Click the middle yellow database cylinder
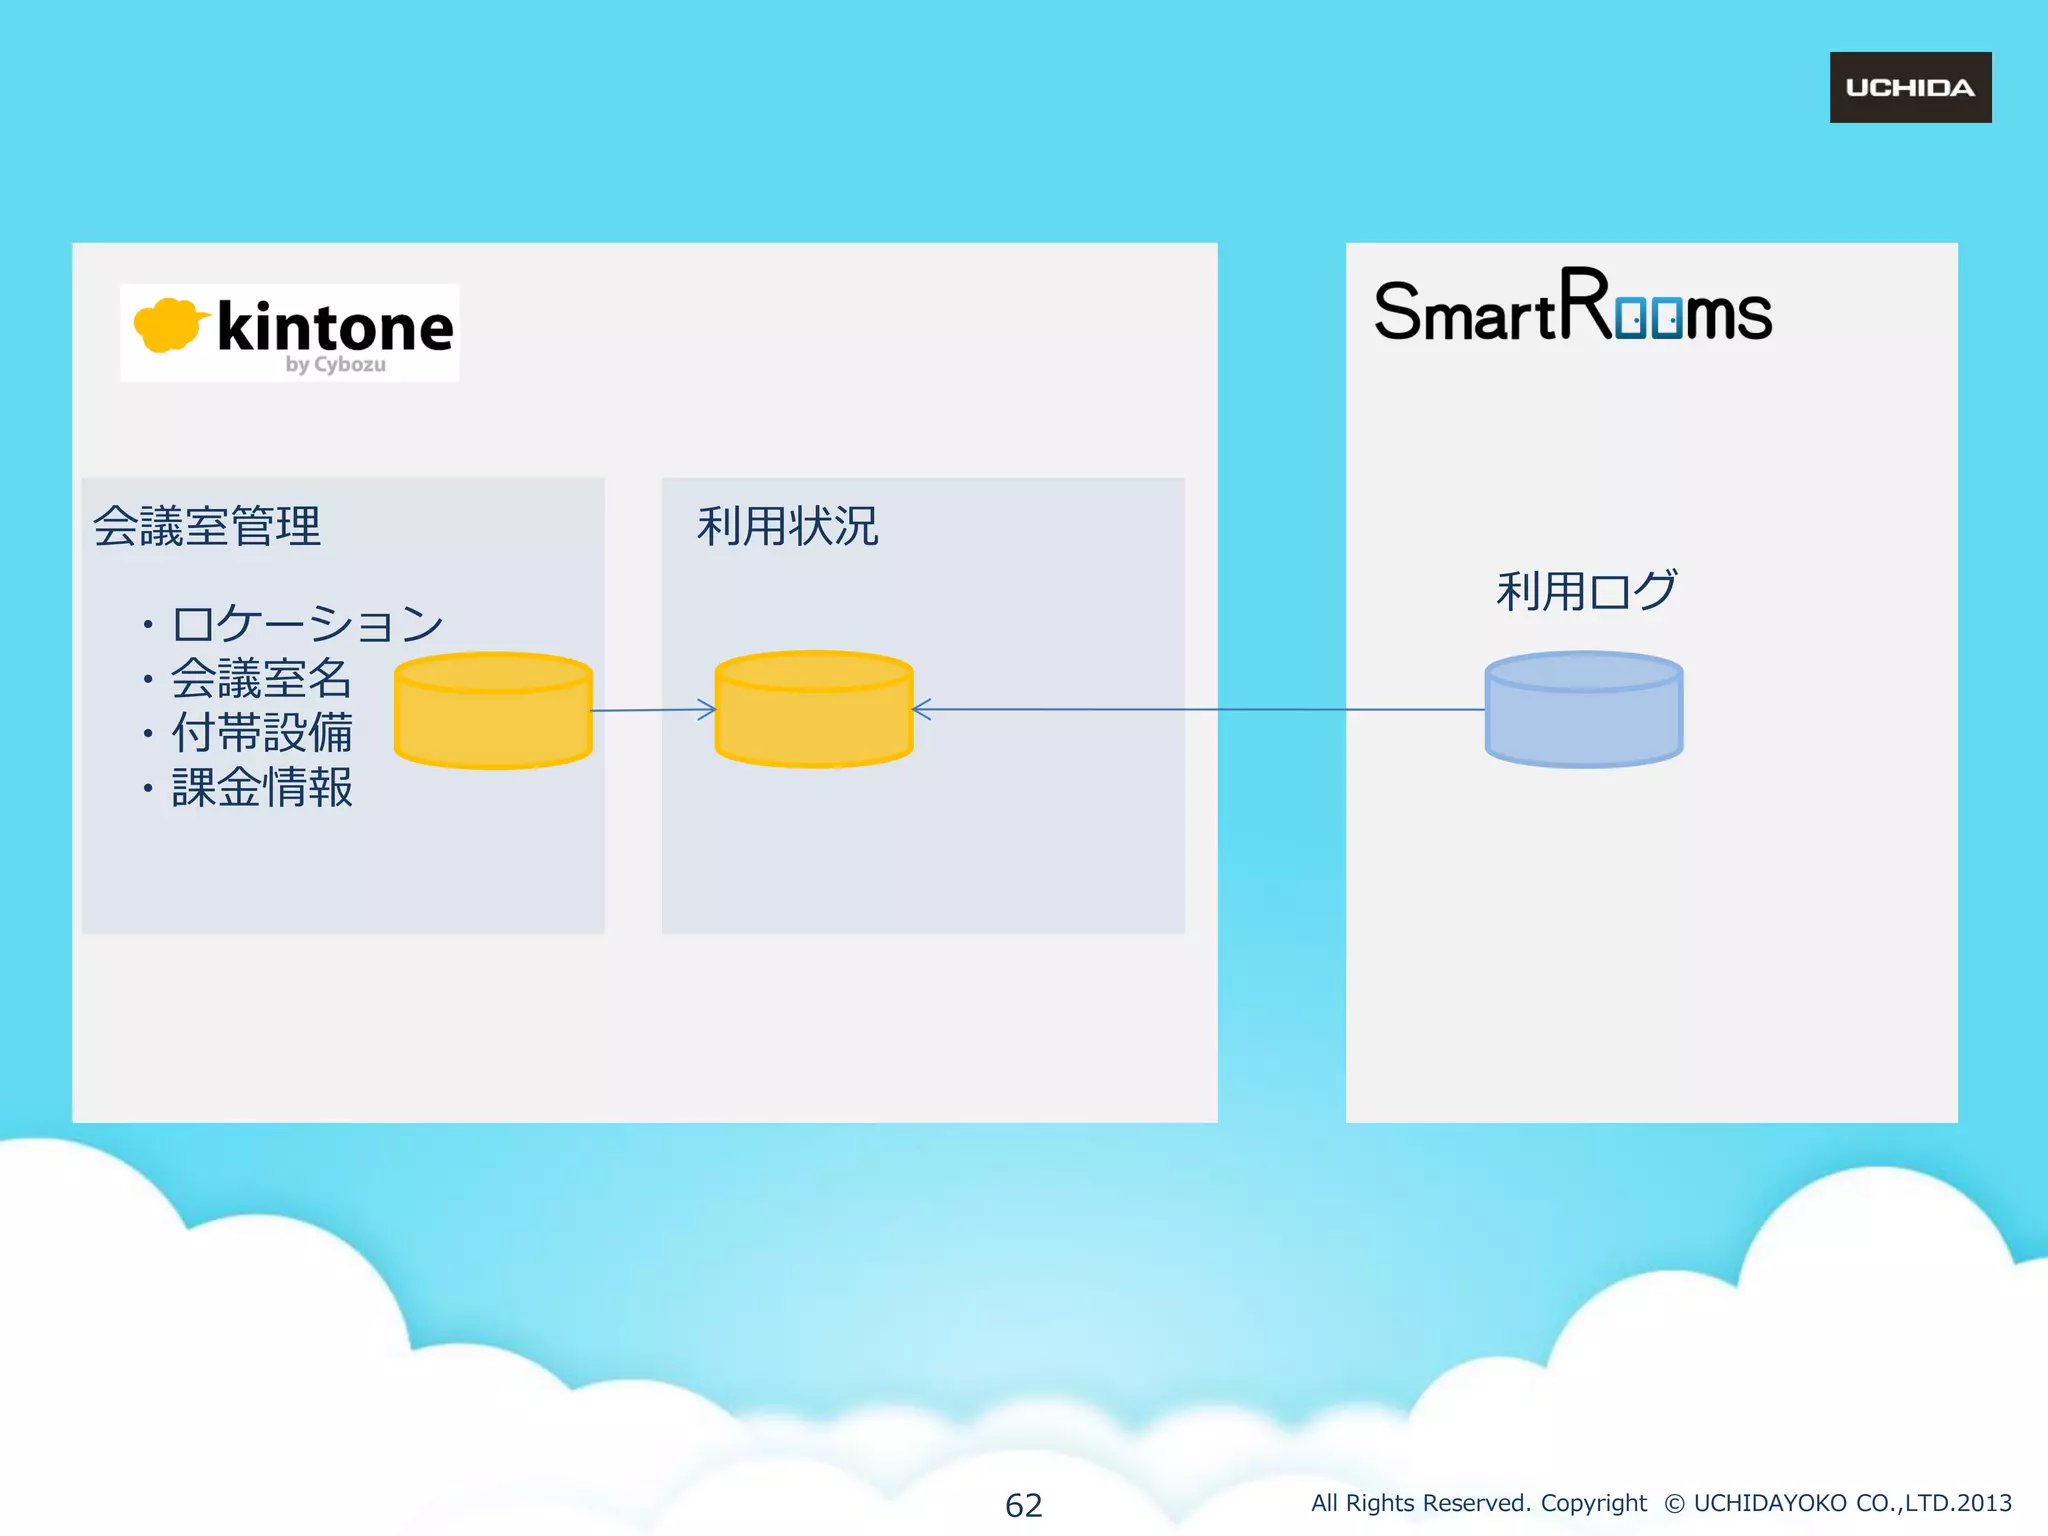This screenshot has width=2048, height=1536. (813, 710)
